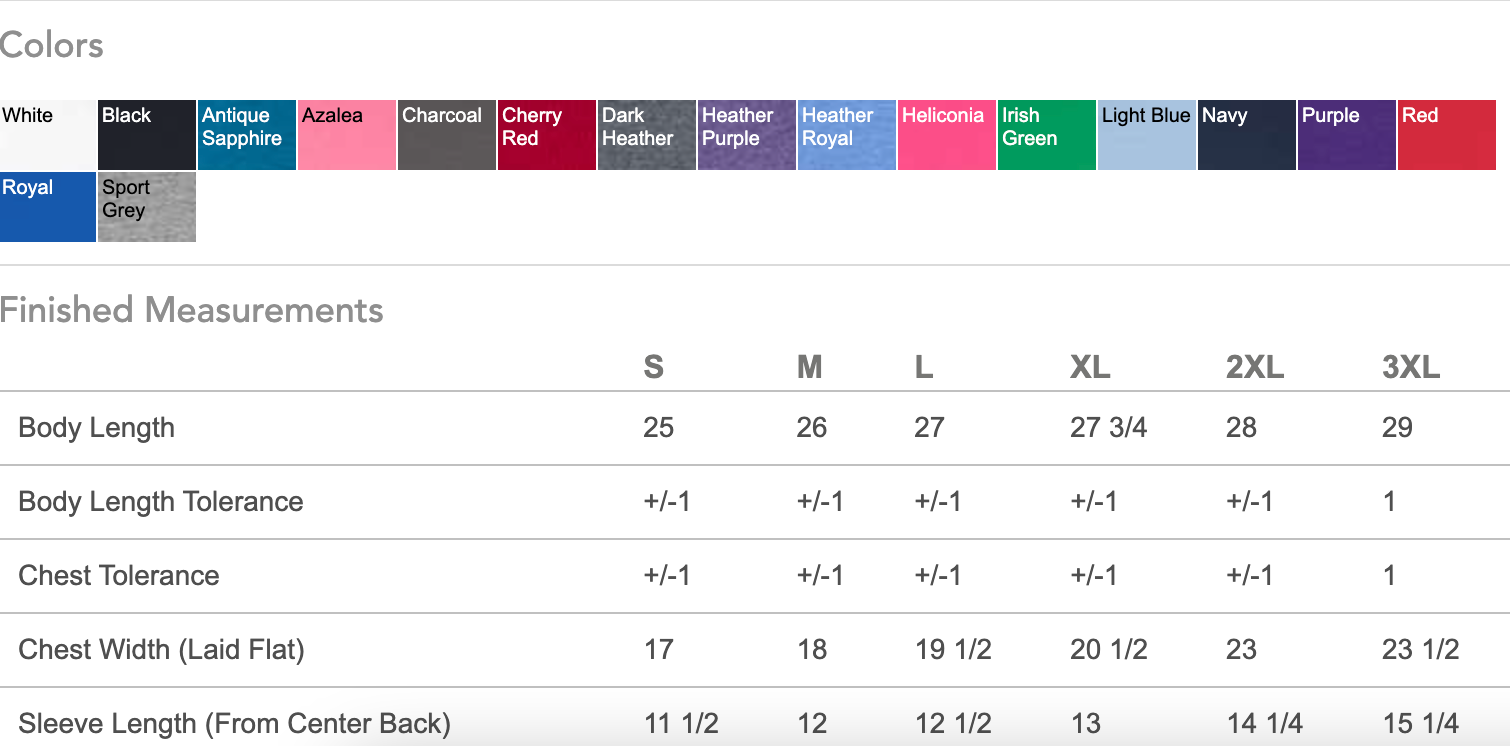Viewport: 1510px width, 746px height.
Task: Select the Azalea pink swatch
Action: (x=347, y=135)
